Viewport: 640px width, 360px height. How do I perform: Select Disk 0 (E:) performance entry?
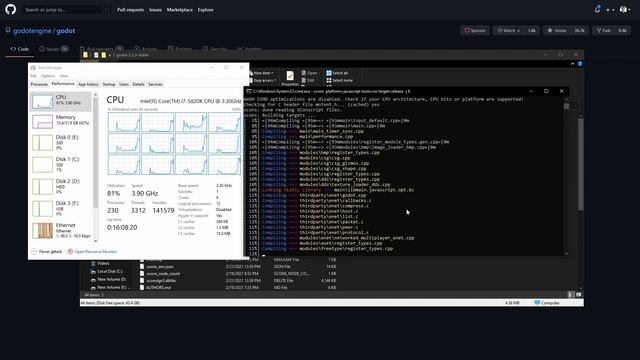click(x=61, y=143)
